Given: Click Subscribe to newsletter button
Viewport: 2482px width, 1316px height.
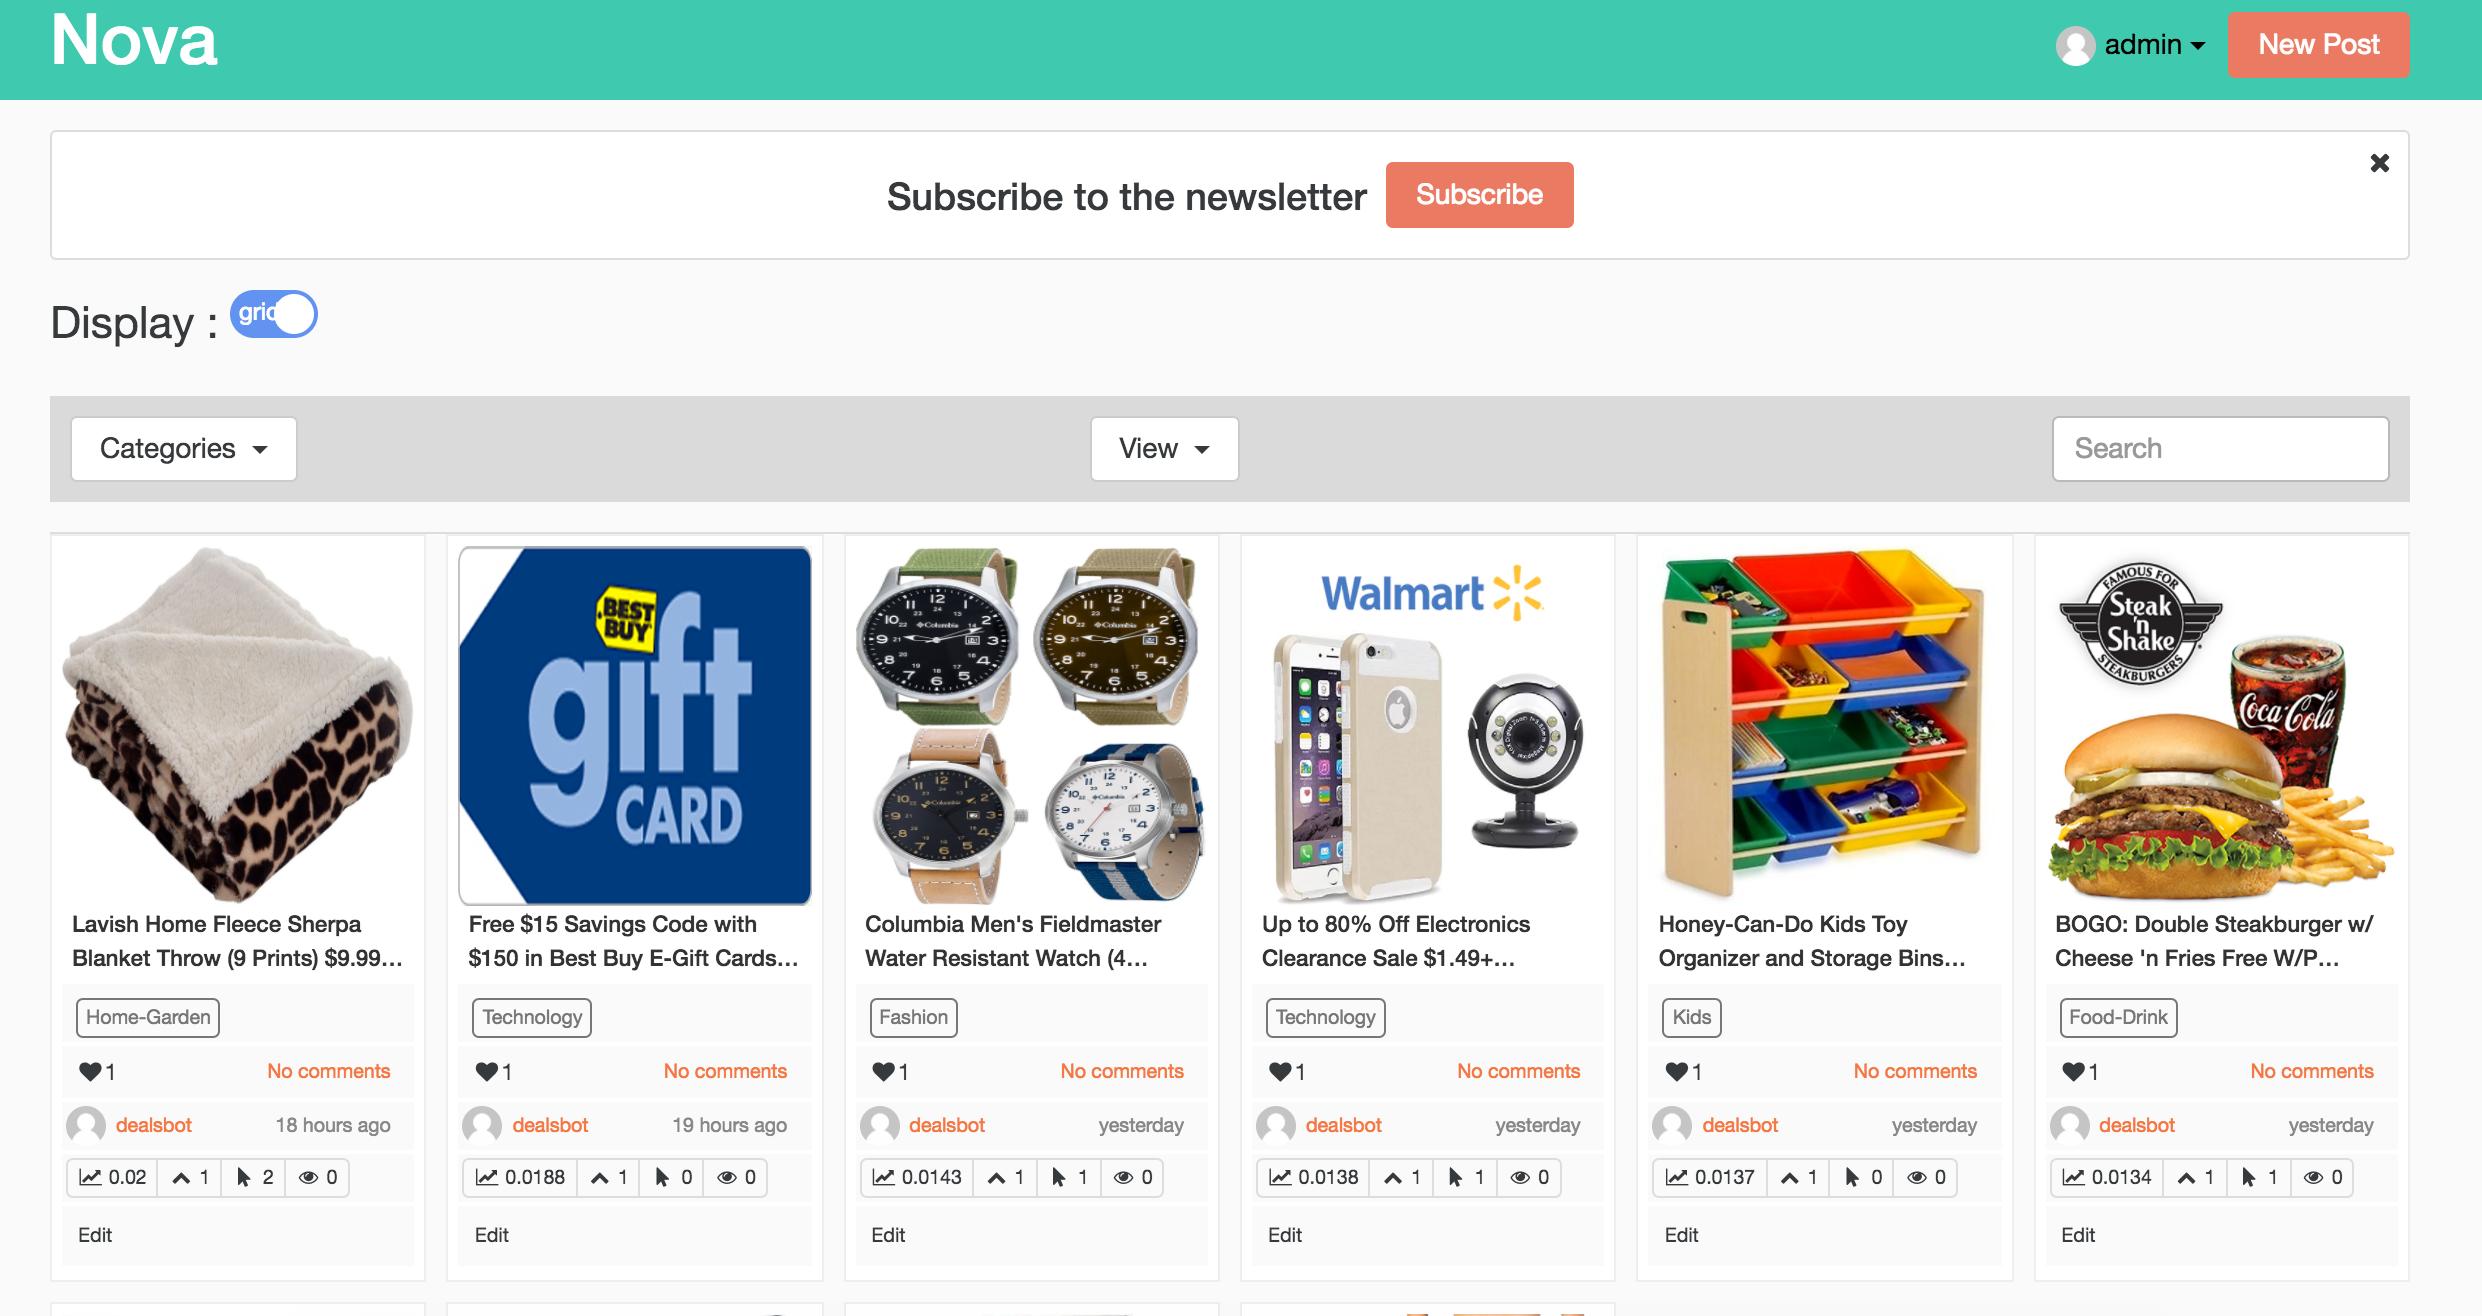Looking at the screenshot, I should click(x=1479, y=195).
